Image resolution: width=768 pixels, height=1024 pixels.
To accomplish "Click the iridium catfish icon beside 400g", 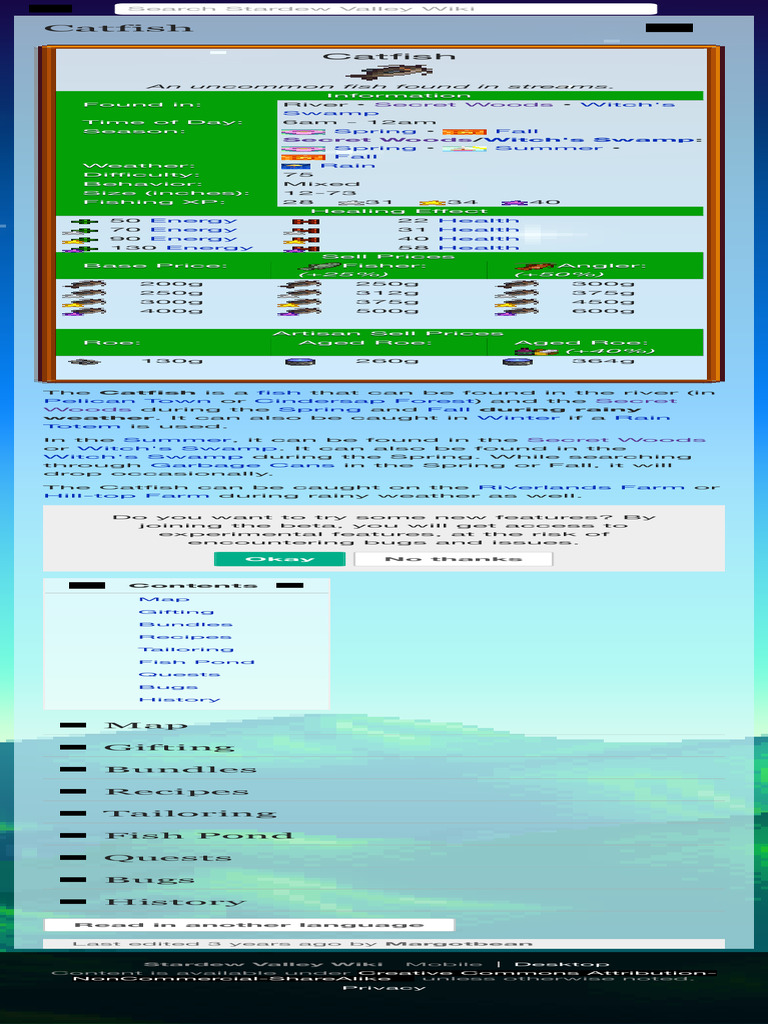I will coord(84,312).
